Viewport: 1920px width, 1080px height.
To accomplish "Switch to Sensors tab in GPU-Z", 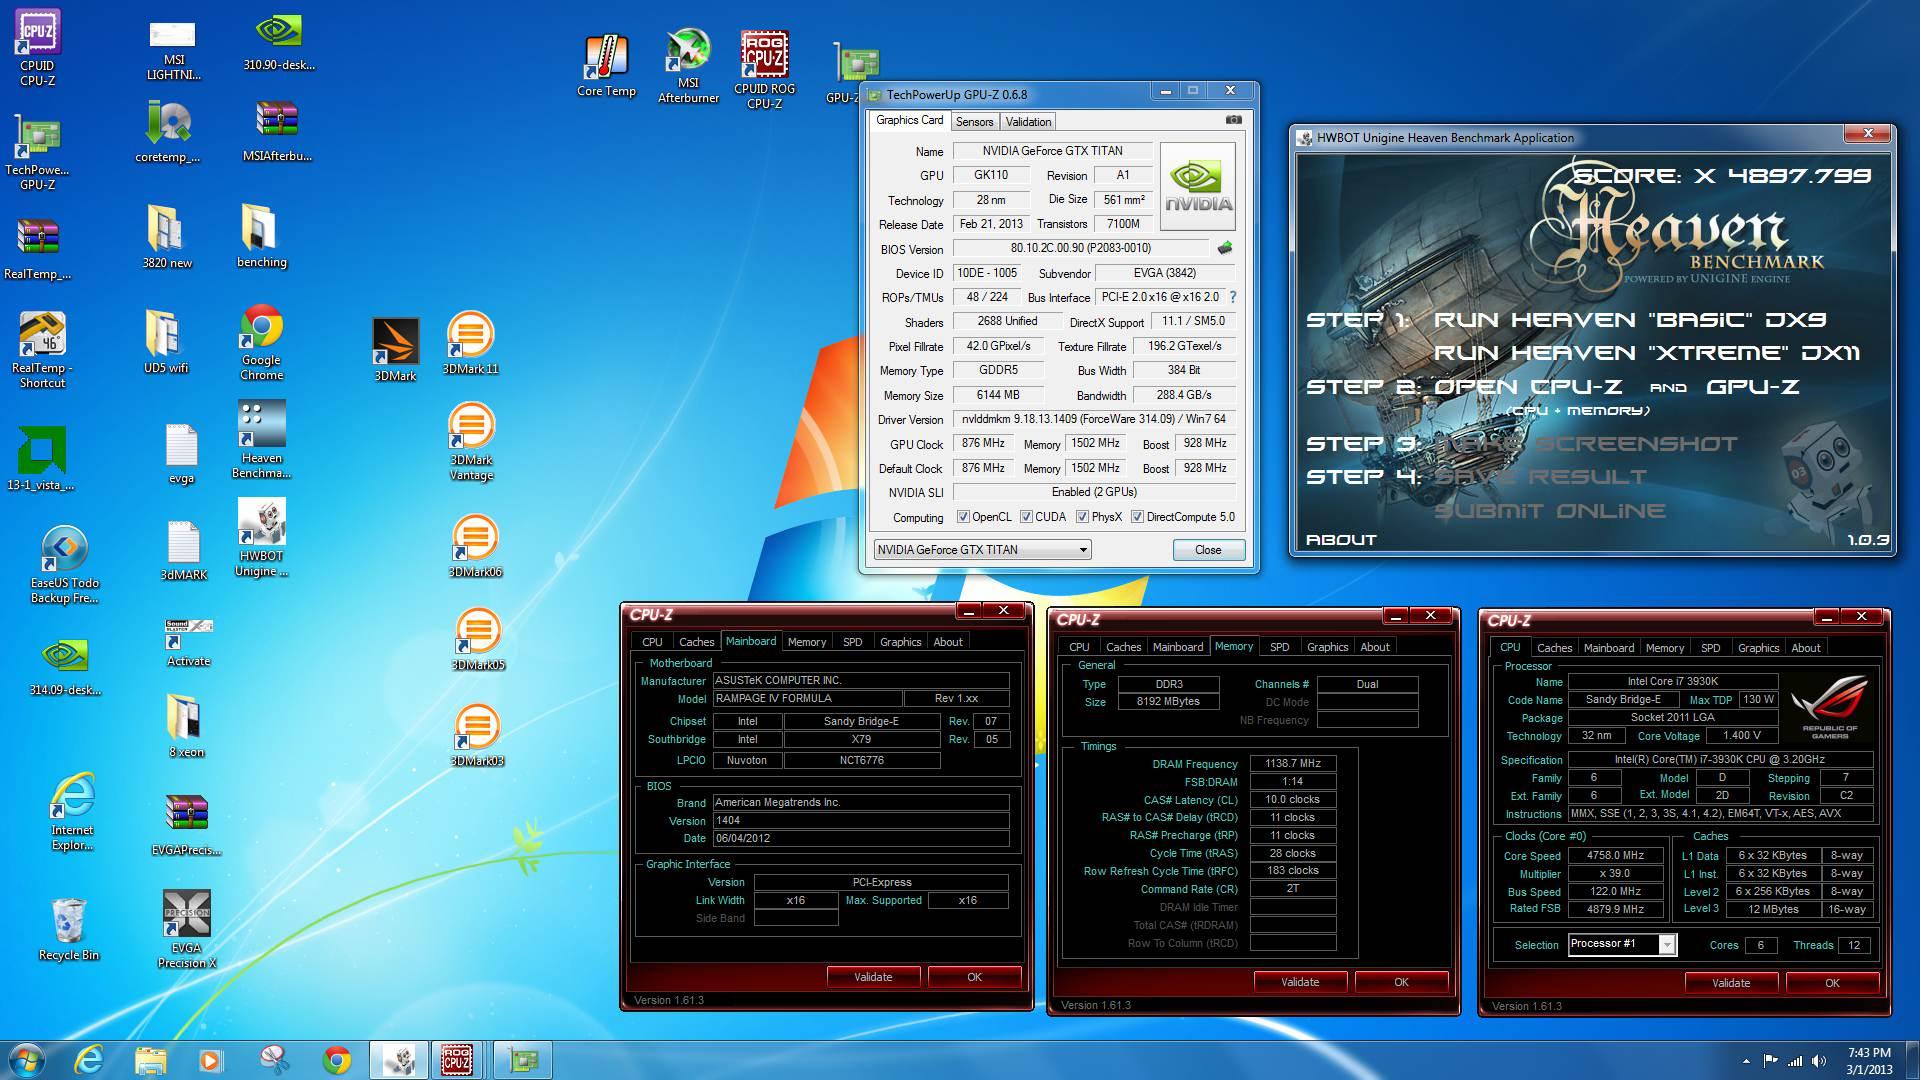I will 974,122.
